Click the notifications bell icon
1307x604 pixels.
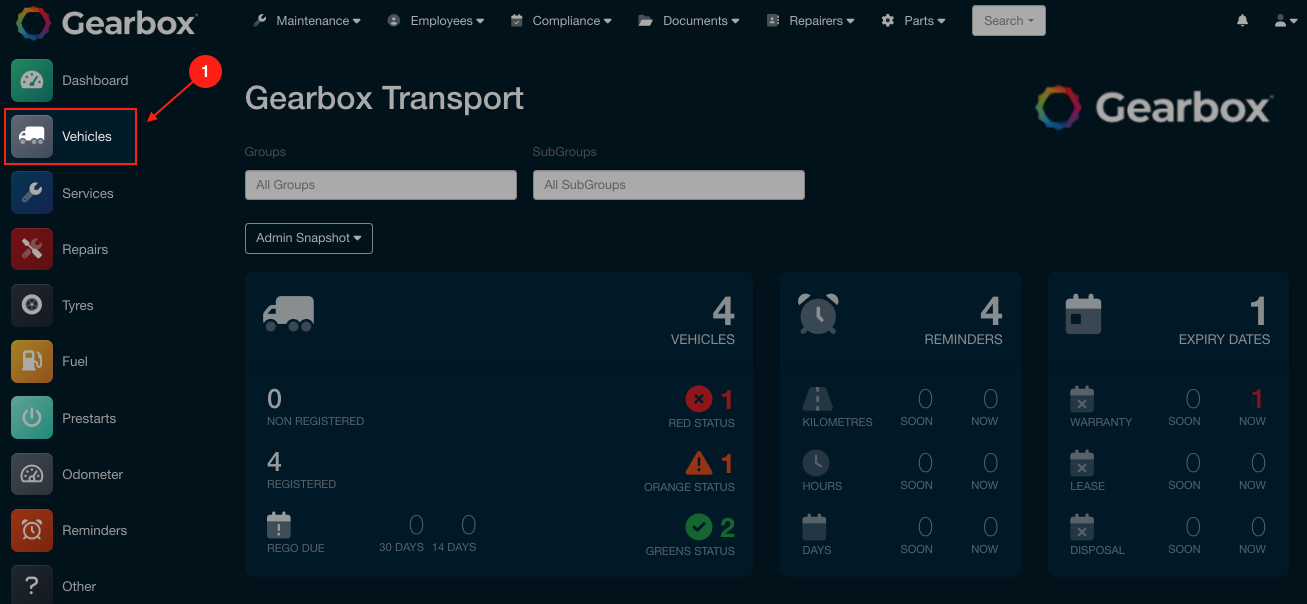[x=1243, y=20]
